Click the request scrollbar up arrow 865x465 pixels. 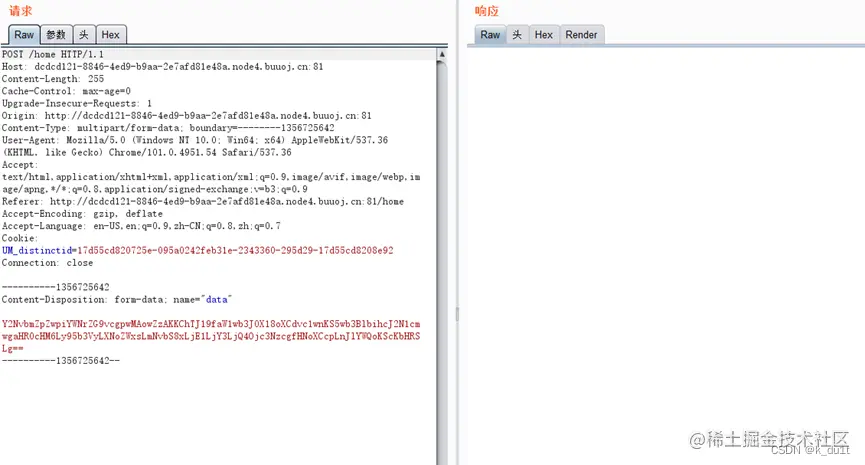(441, 55)
